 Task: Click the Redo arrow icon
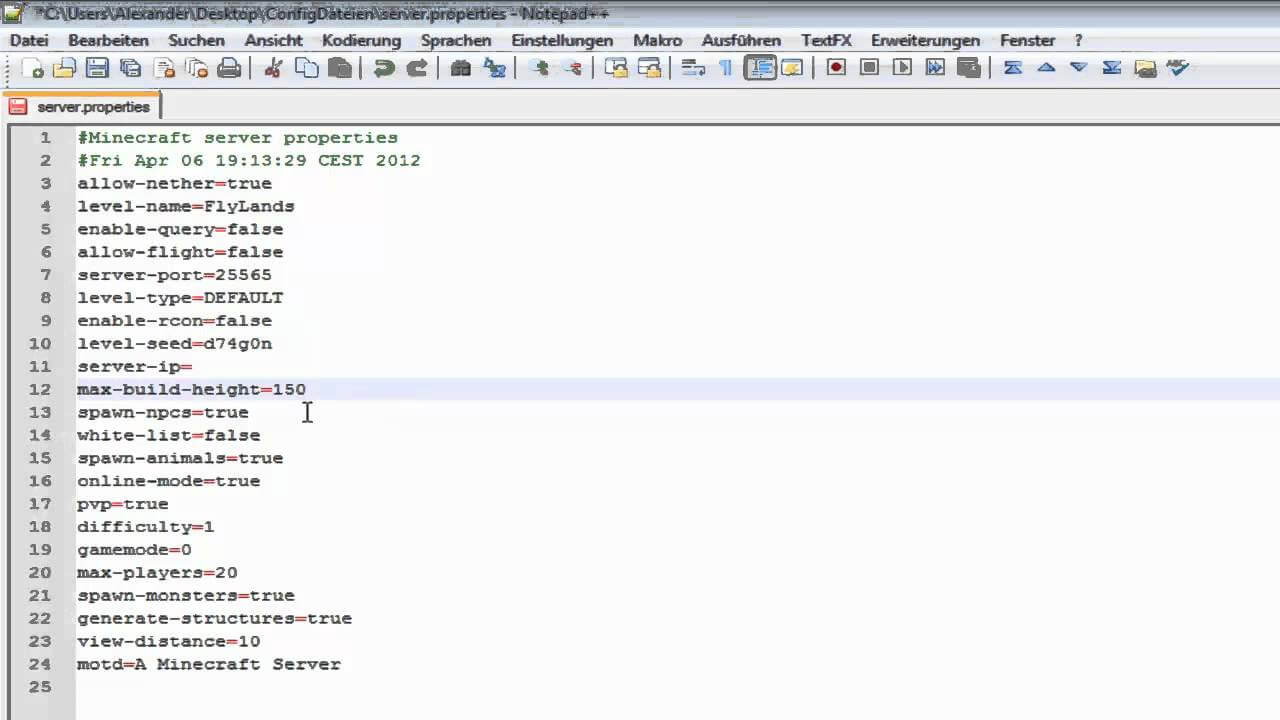point(417,68)
